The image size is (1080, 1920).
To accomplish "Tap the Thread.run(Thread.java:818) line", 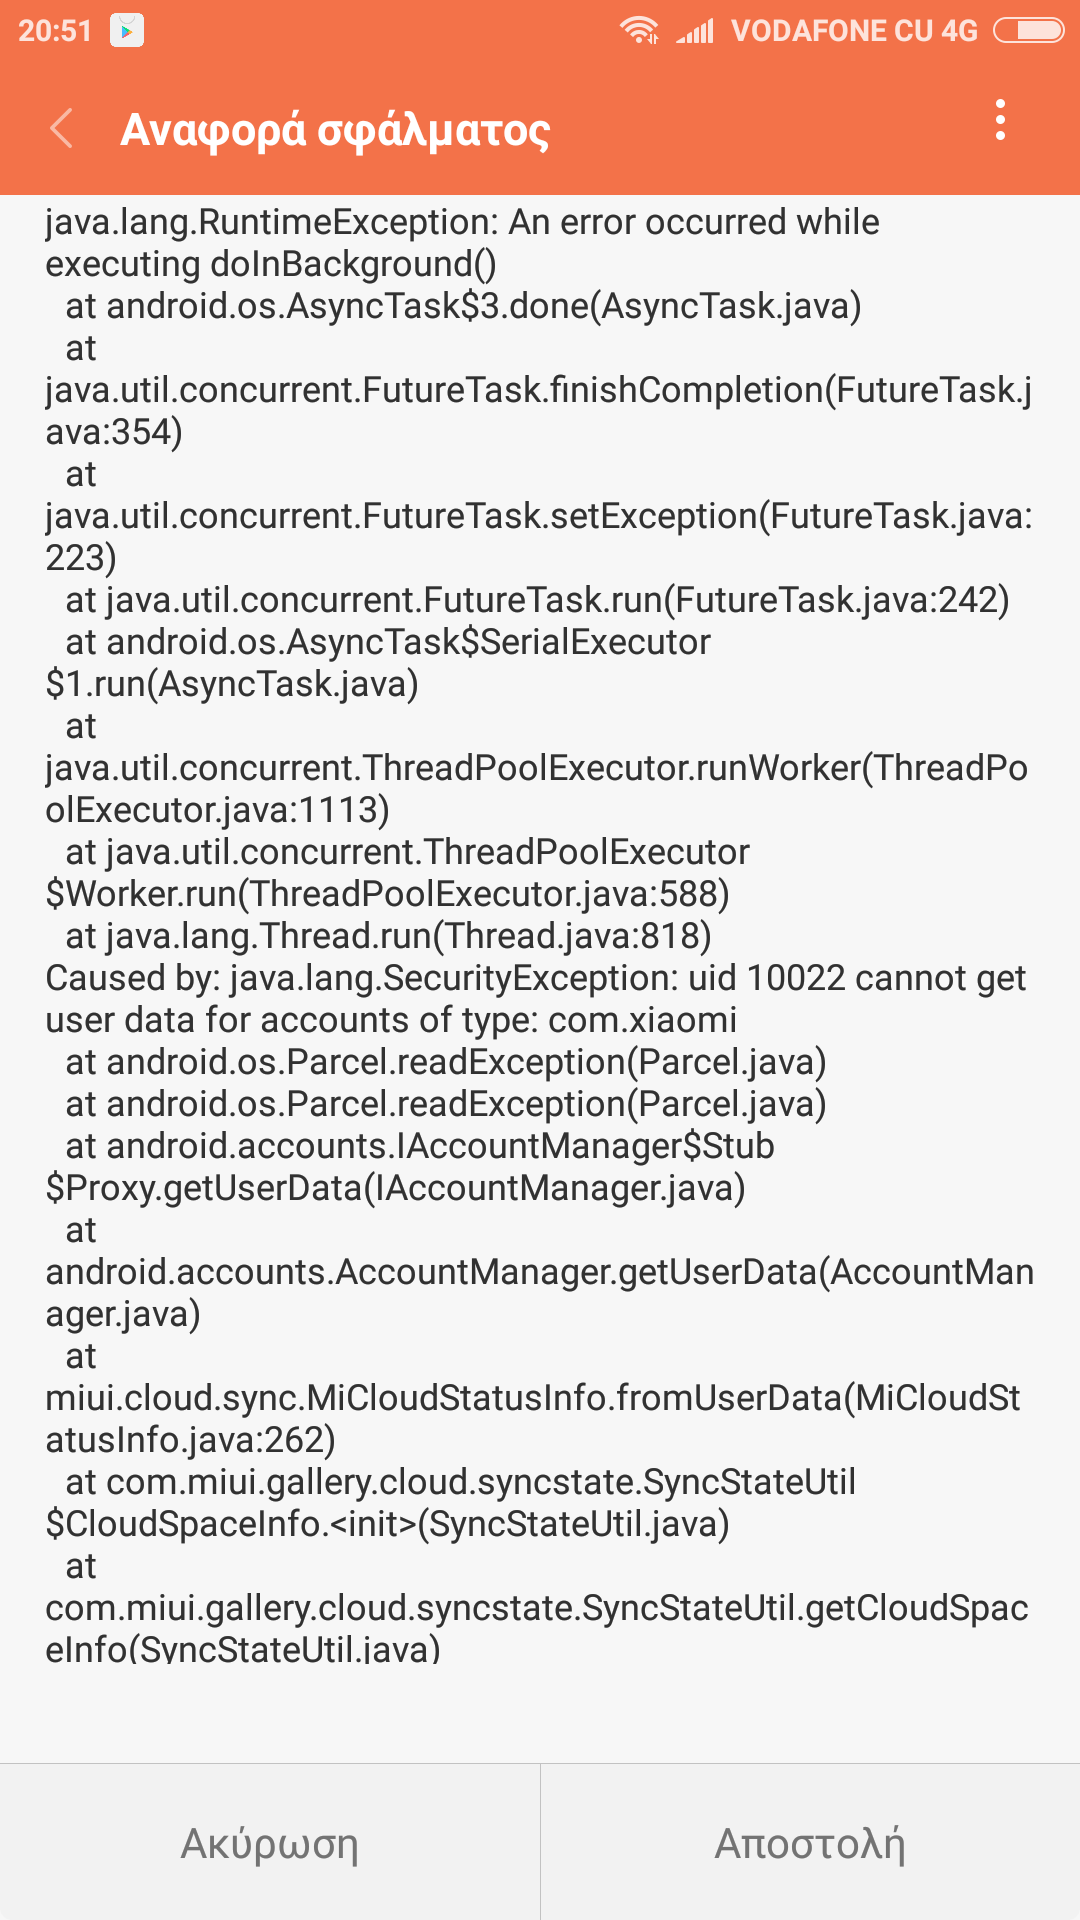I will 388,936.
